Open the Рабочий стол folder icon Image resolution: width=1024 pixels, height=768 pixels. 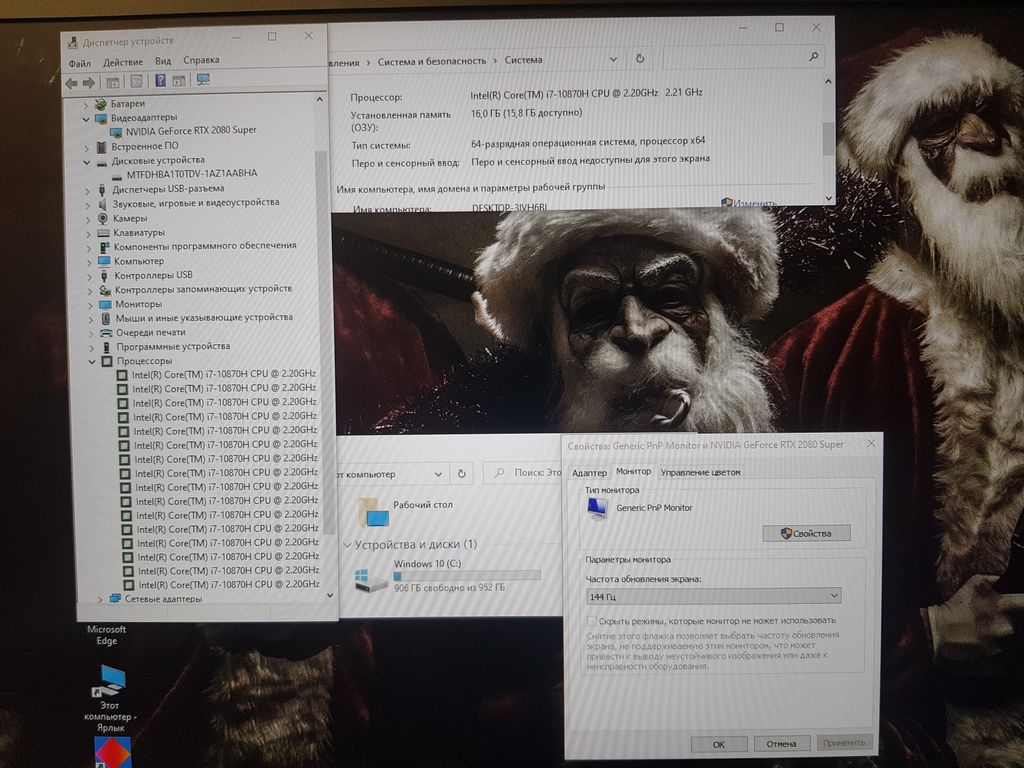(x=375, y=511)
